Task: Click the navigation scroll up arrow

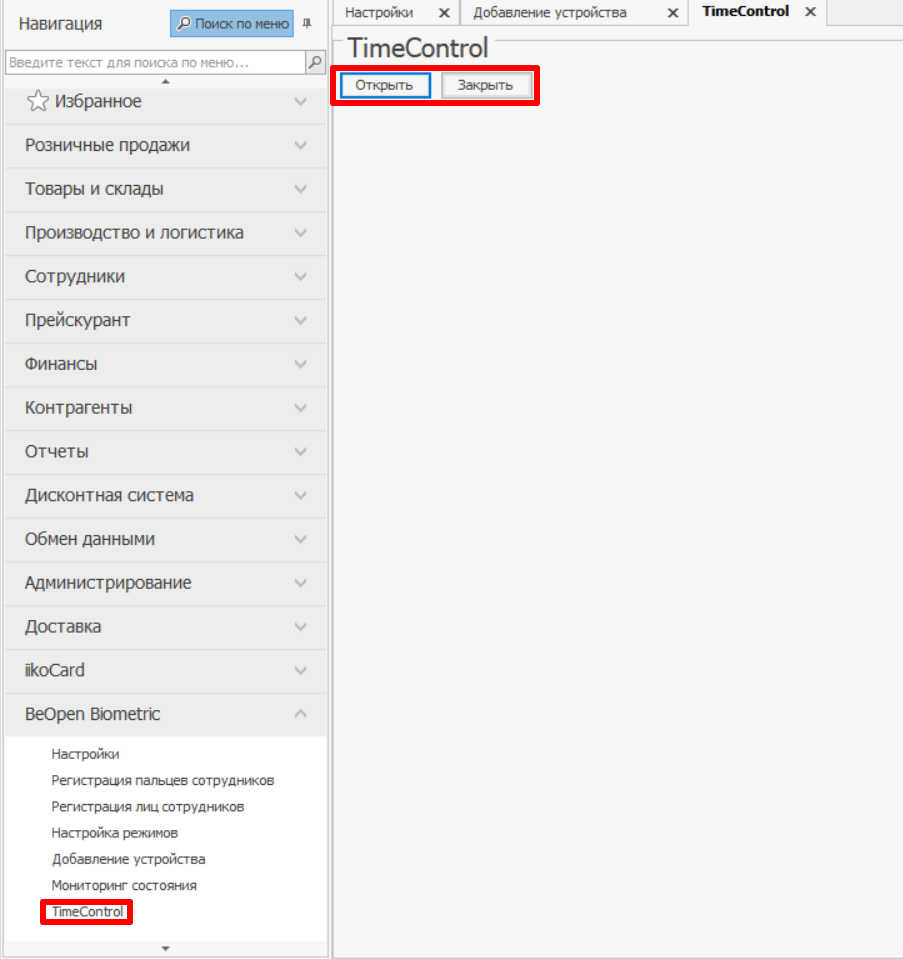Action: 165,81
